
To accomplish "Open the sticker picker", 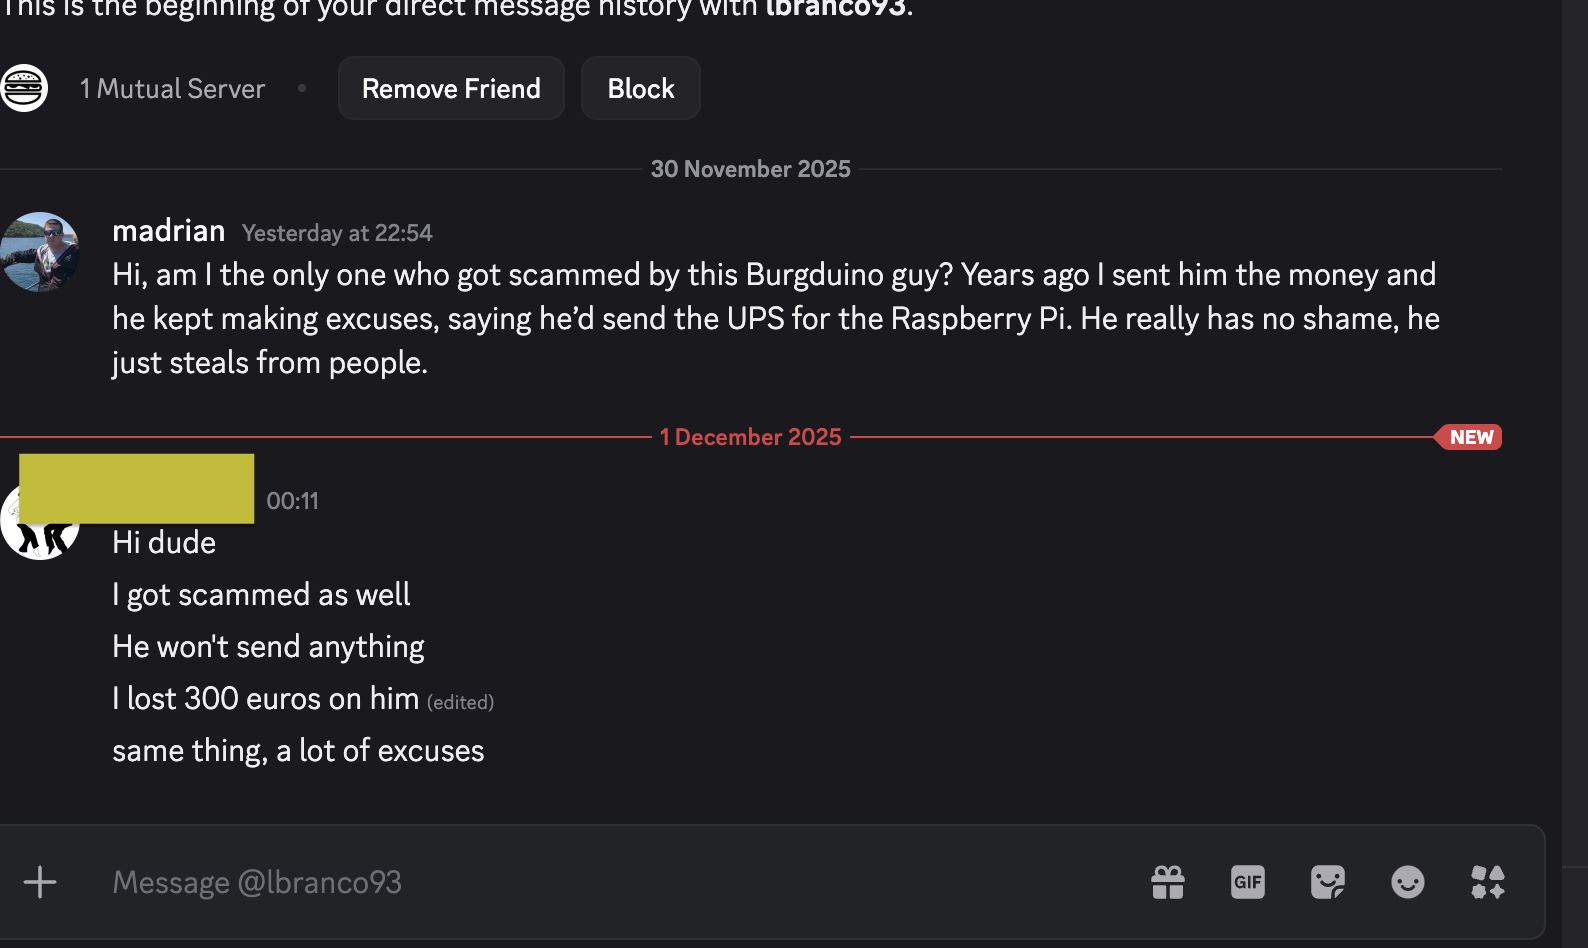I will coord(1327,882).
